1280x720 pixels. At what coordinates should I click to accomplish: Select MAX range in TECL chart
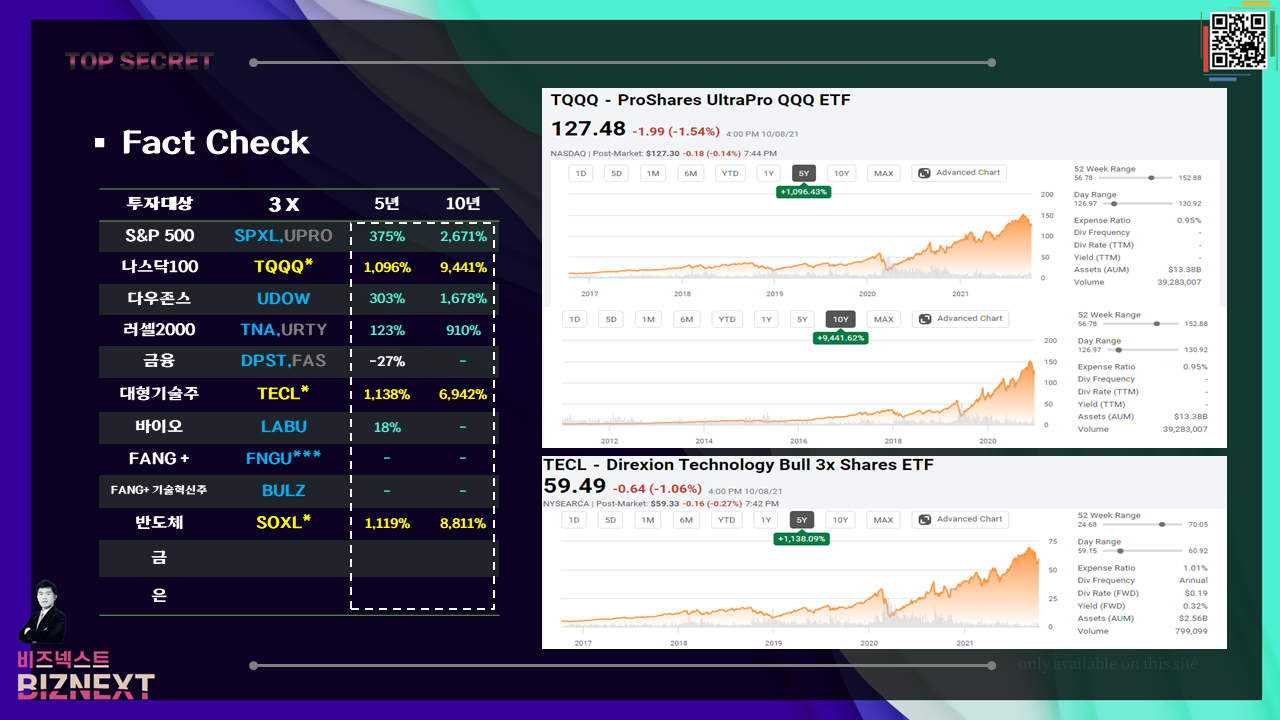point(883,520)
